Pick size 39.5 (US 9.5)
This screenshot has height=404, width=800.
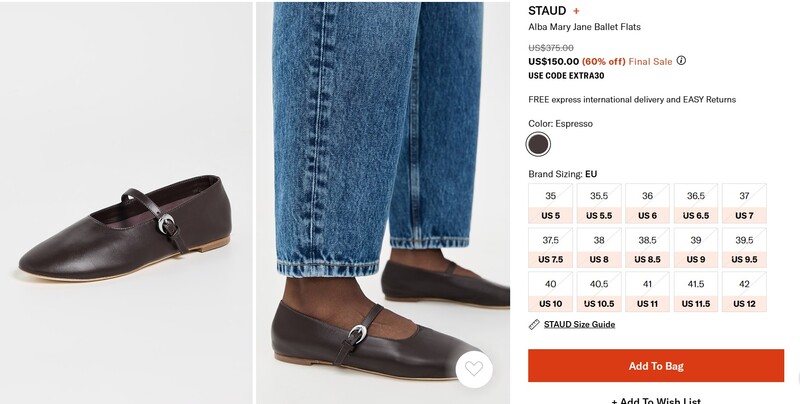coord(744,249)
